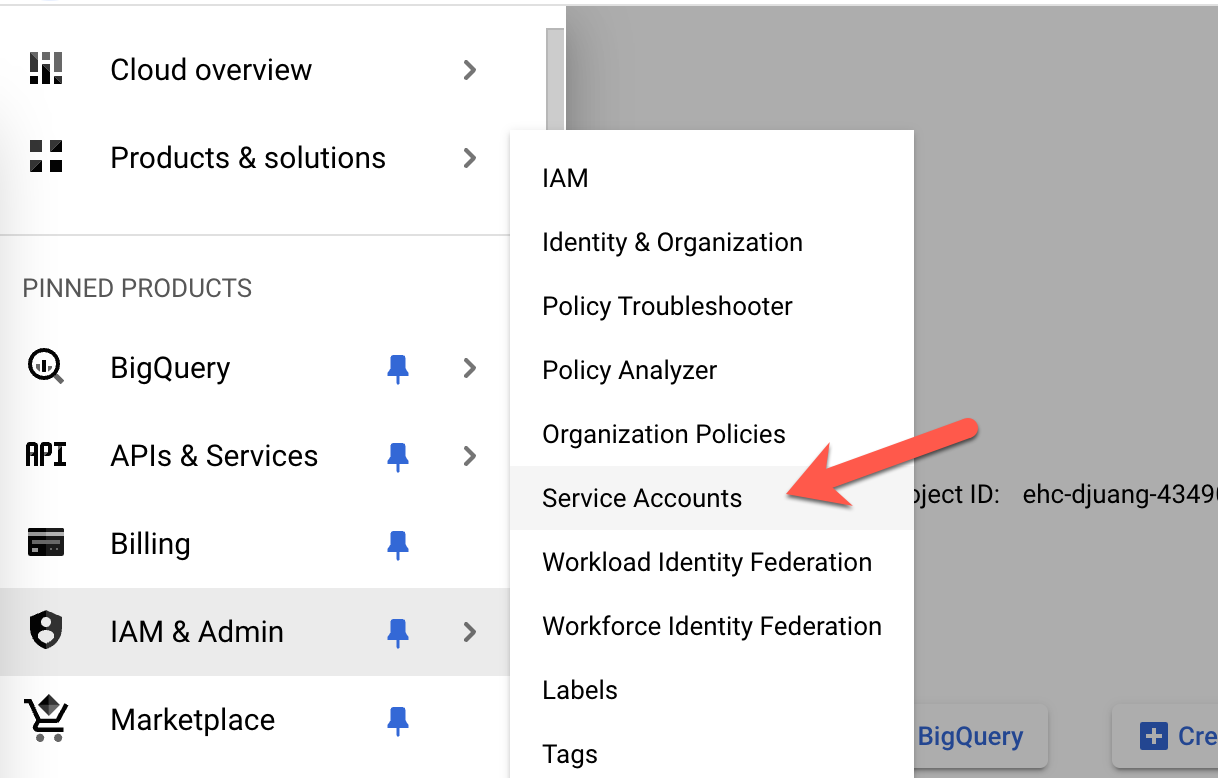Open Service Accounts from the menu
Screen dimensions: 1218x778
642,497
